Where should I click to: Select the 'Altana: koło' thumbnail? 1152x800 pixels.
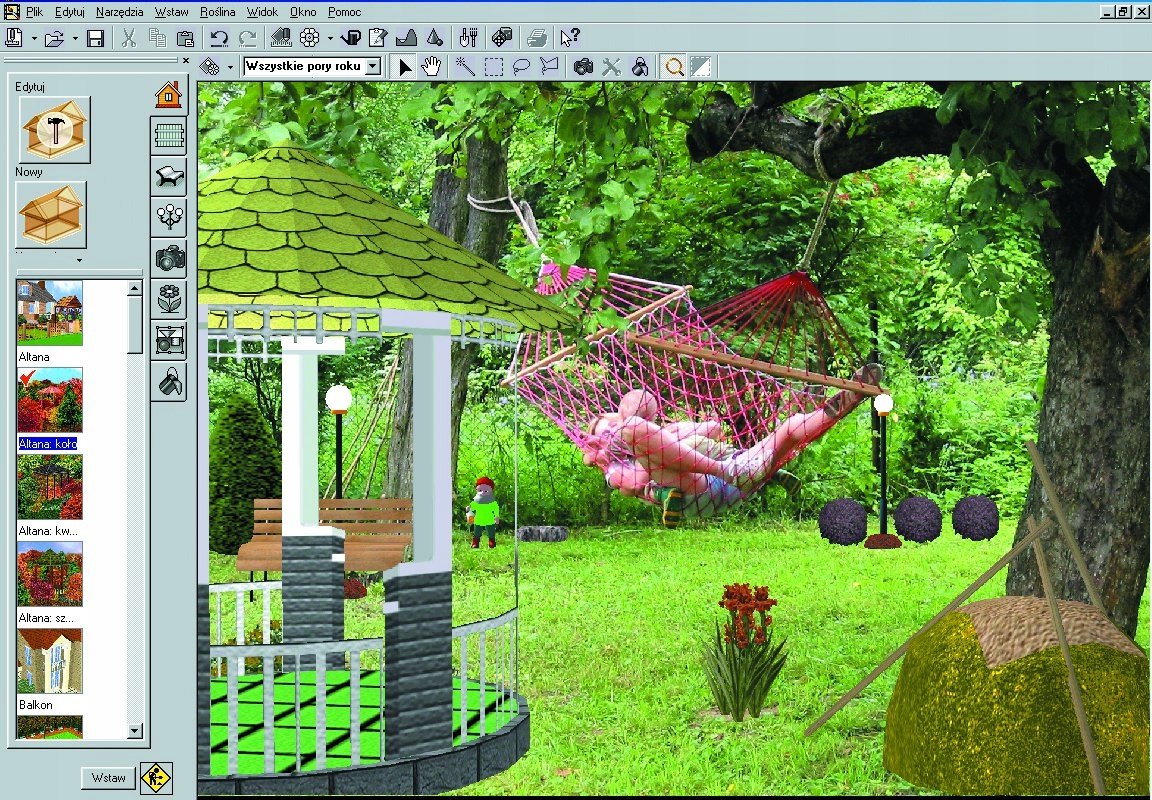49,400
